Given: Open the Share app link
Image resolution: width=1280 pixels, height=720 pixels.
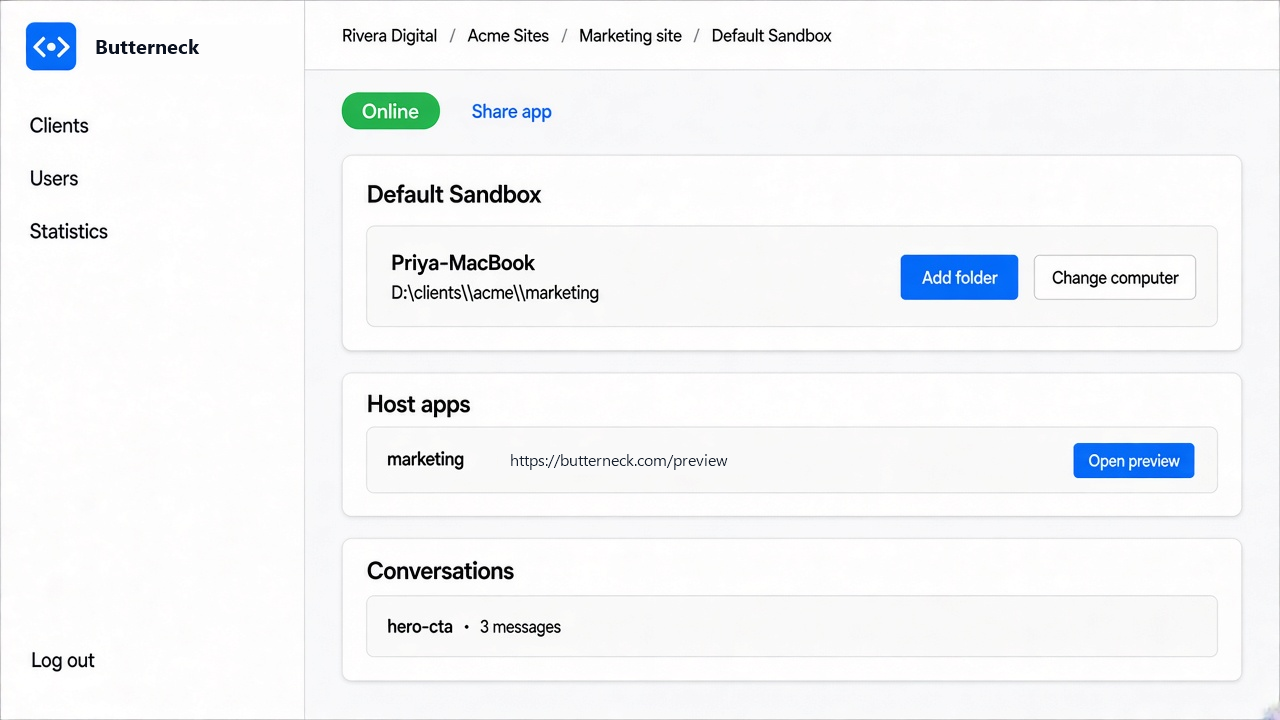Looking at the screenshot, I should (511, 111).
